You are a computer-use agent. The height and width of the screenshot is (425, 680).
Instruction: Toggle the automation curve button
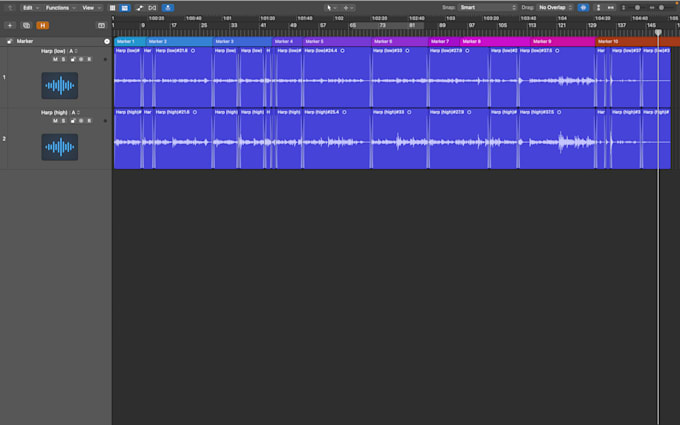[140, 8]
